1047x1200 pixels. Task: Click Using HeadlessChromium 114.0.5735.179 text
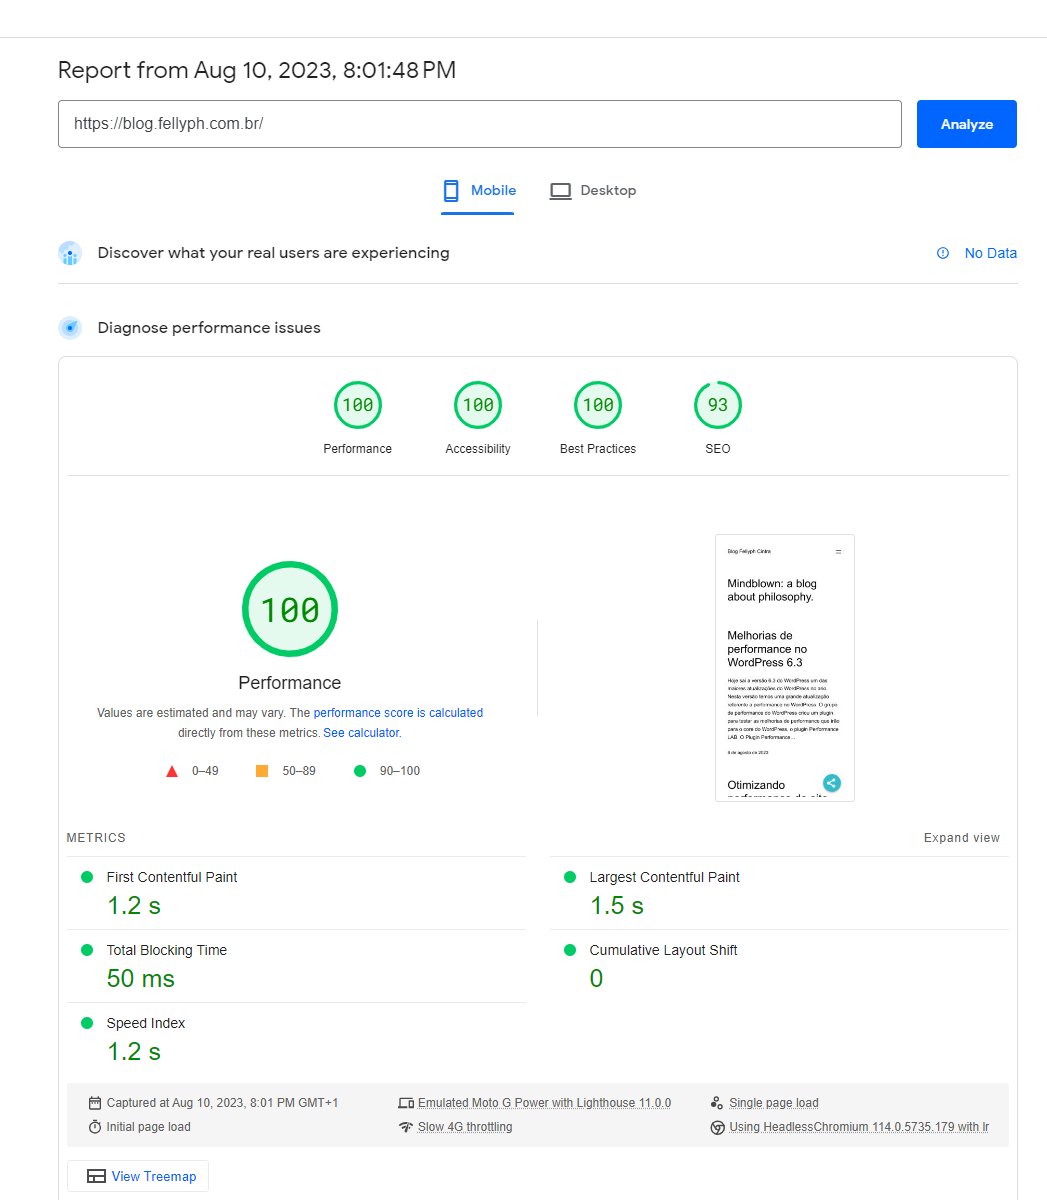coord(859,1127)
